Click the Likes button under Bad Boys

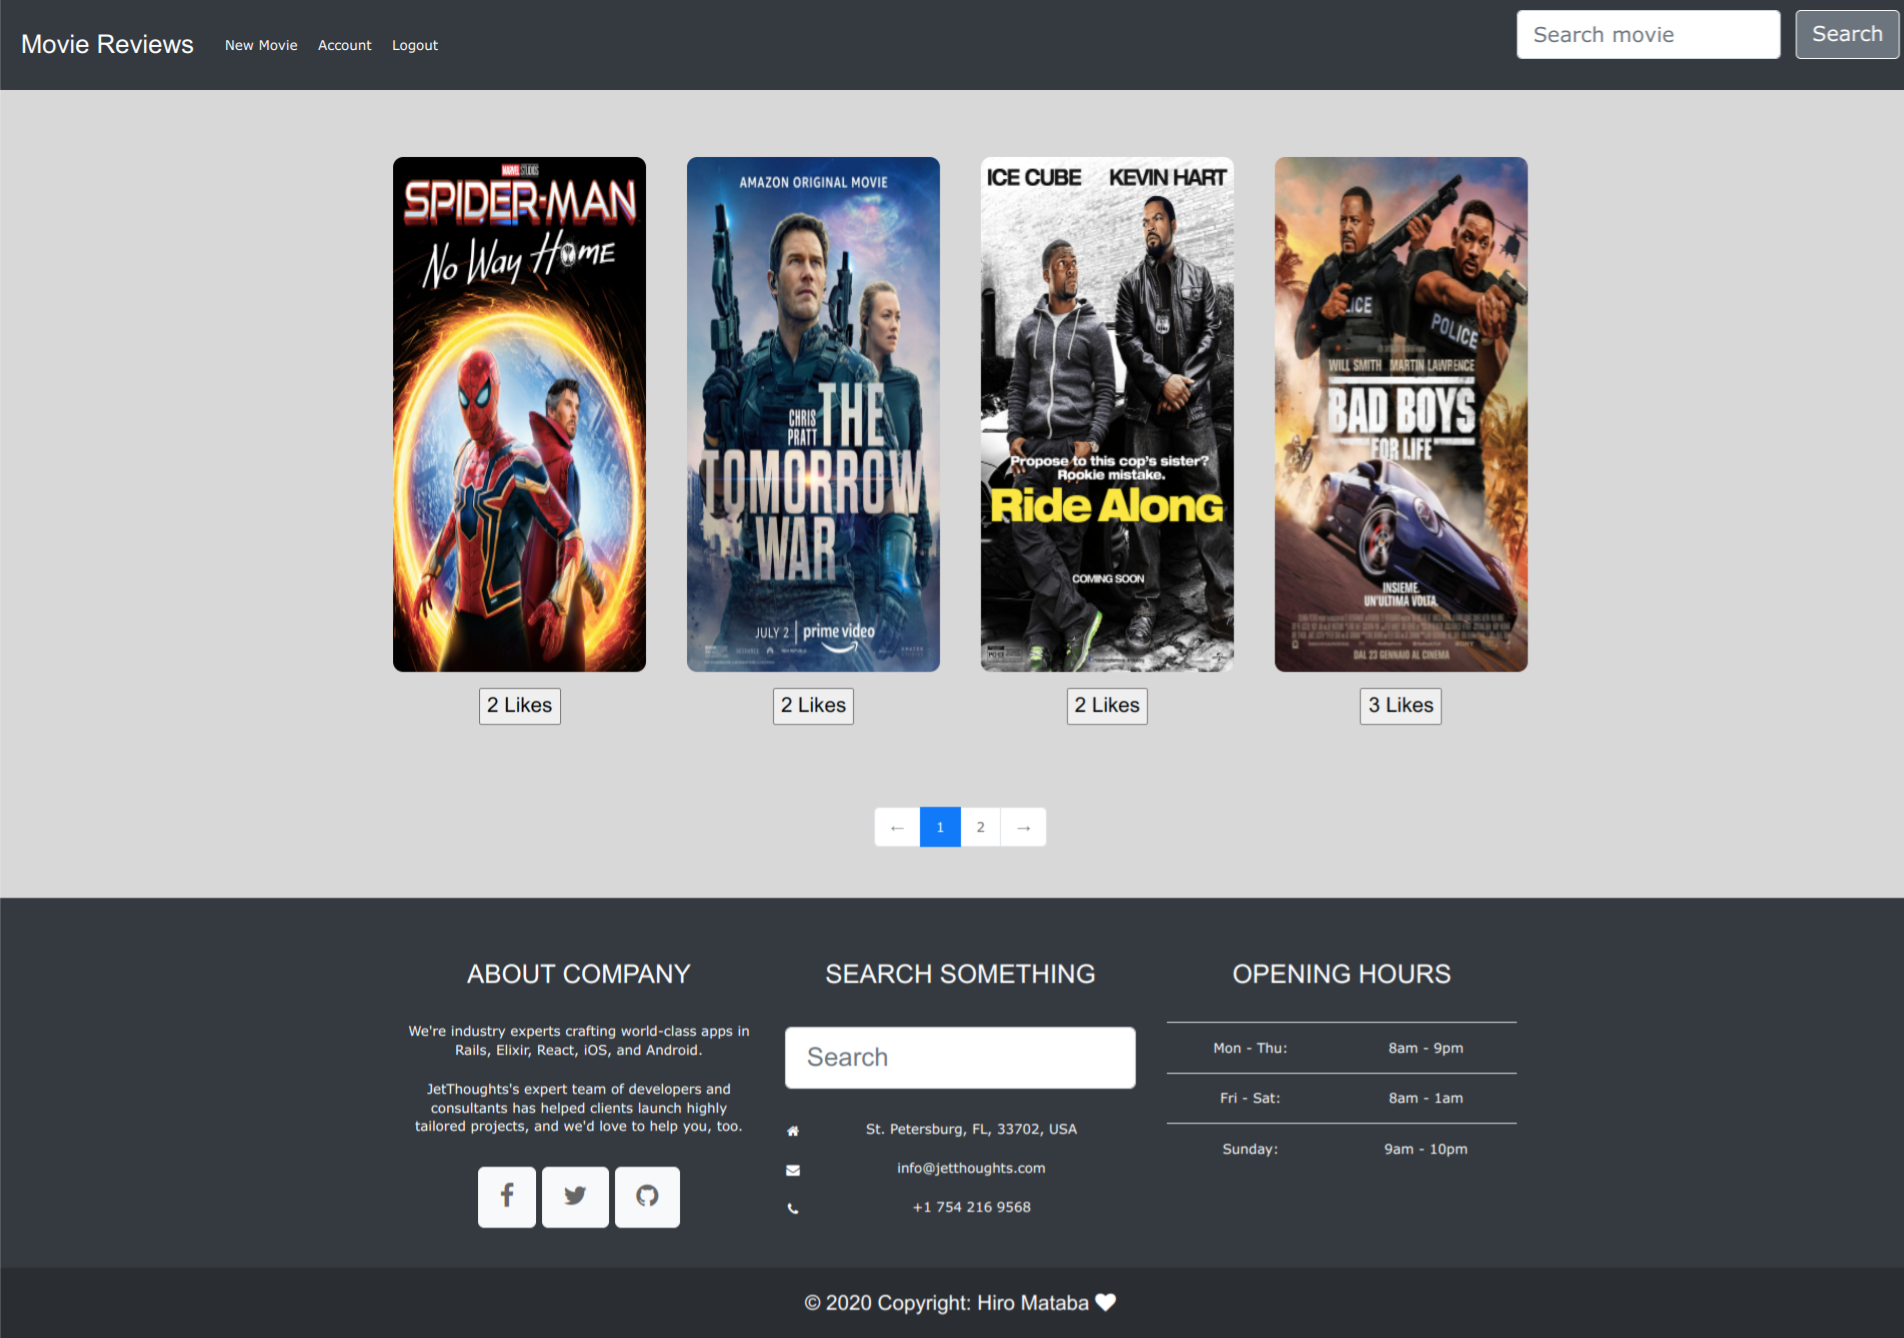click(x=1400, y=706)
